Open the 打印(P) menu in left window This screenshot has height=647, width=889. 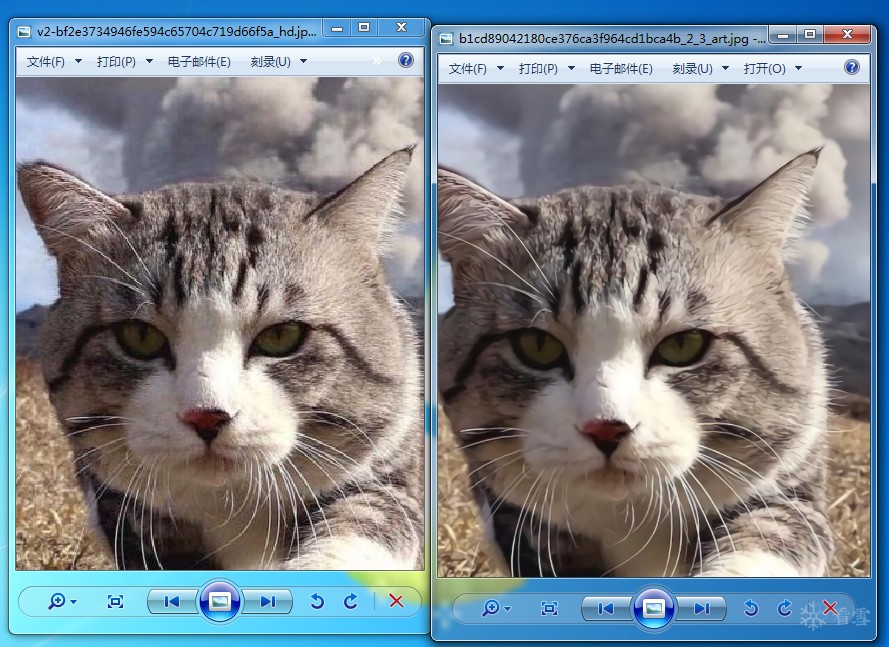pyautogui.click(x=116, y=61)
